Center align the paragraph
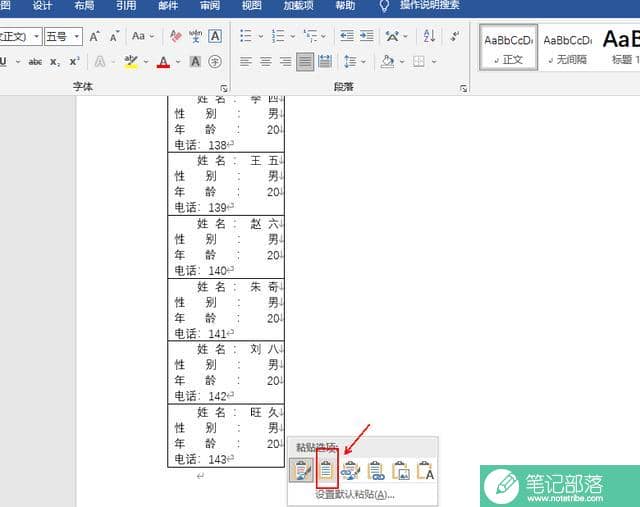Viewport: 640px width, 507px height. click(266, 62)
